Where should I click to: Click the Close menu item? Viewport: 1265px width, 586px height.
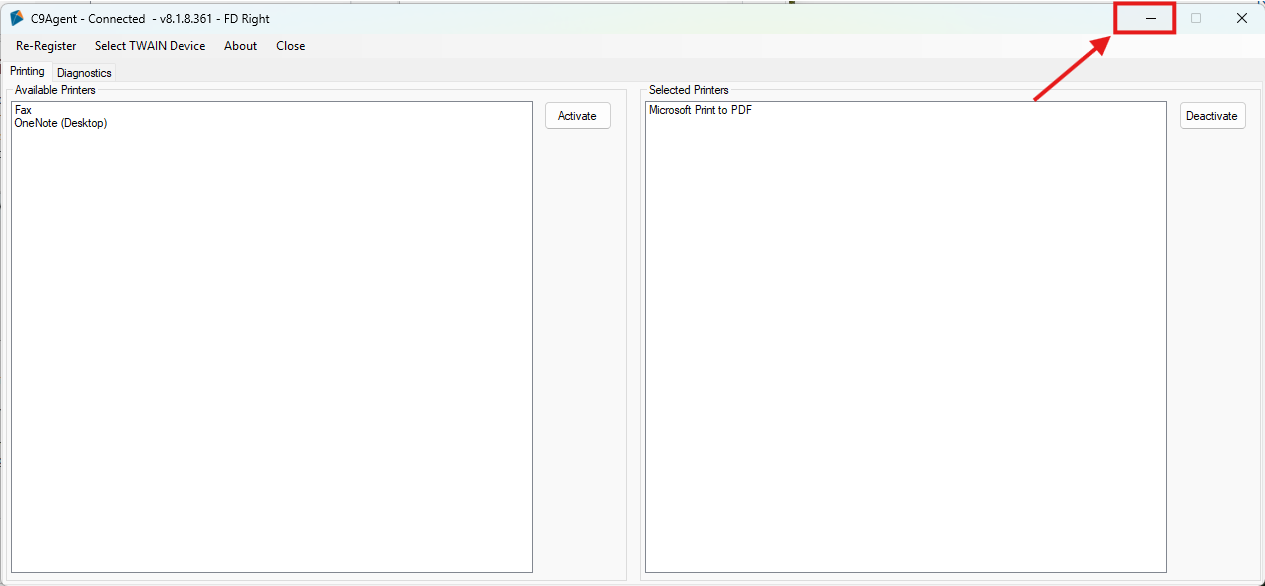click(x=291, y=46)
